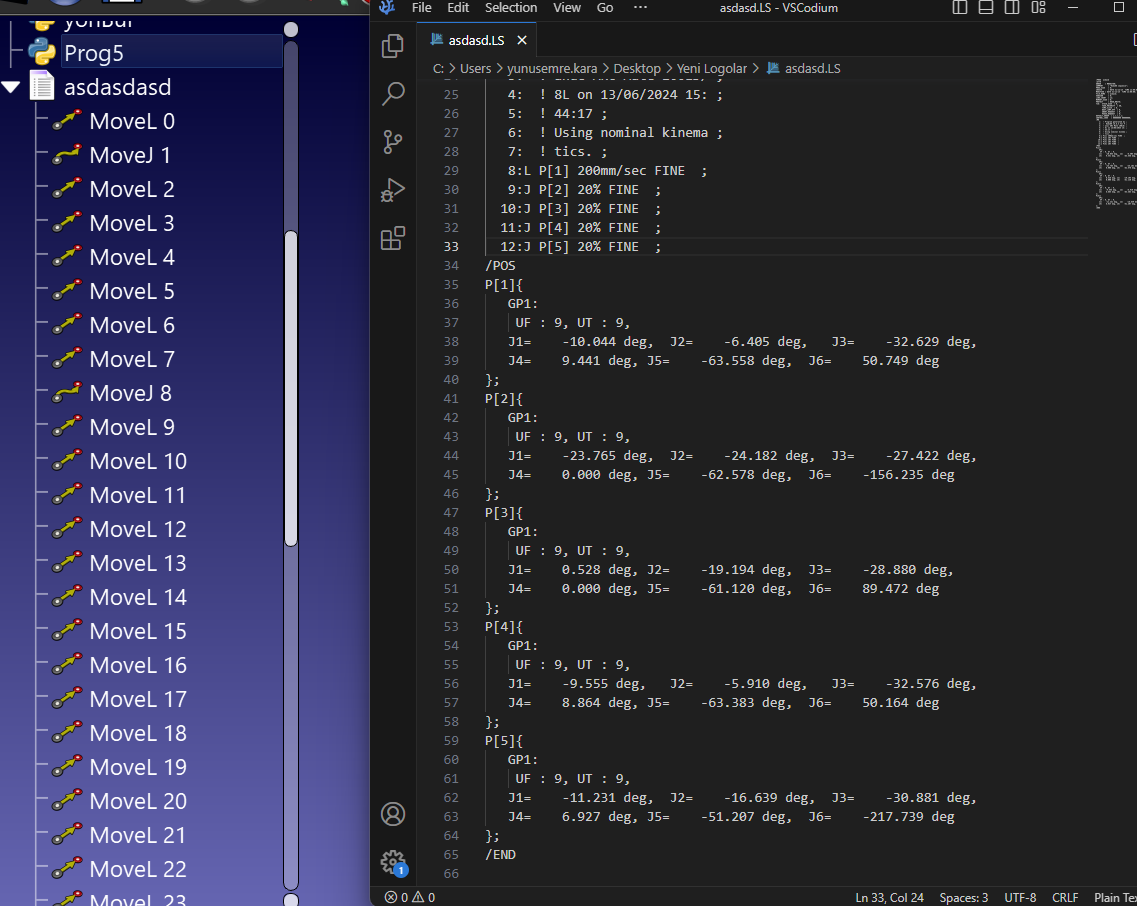The image size is (1137, 906).
Task: Open the Explorer view in activity bar
Action: tap(393, 45)
